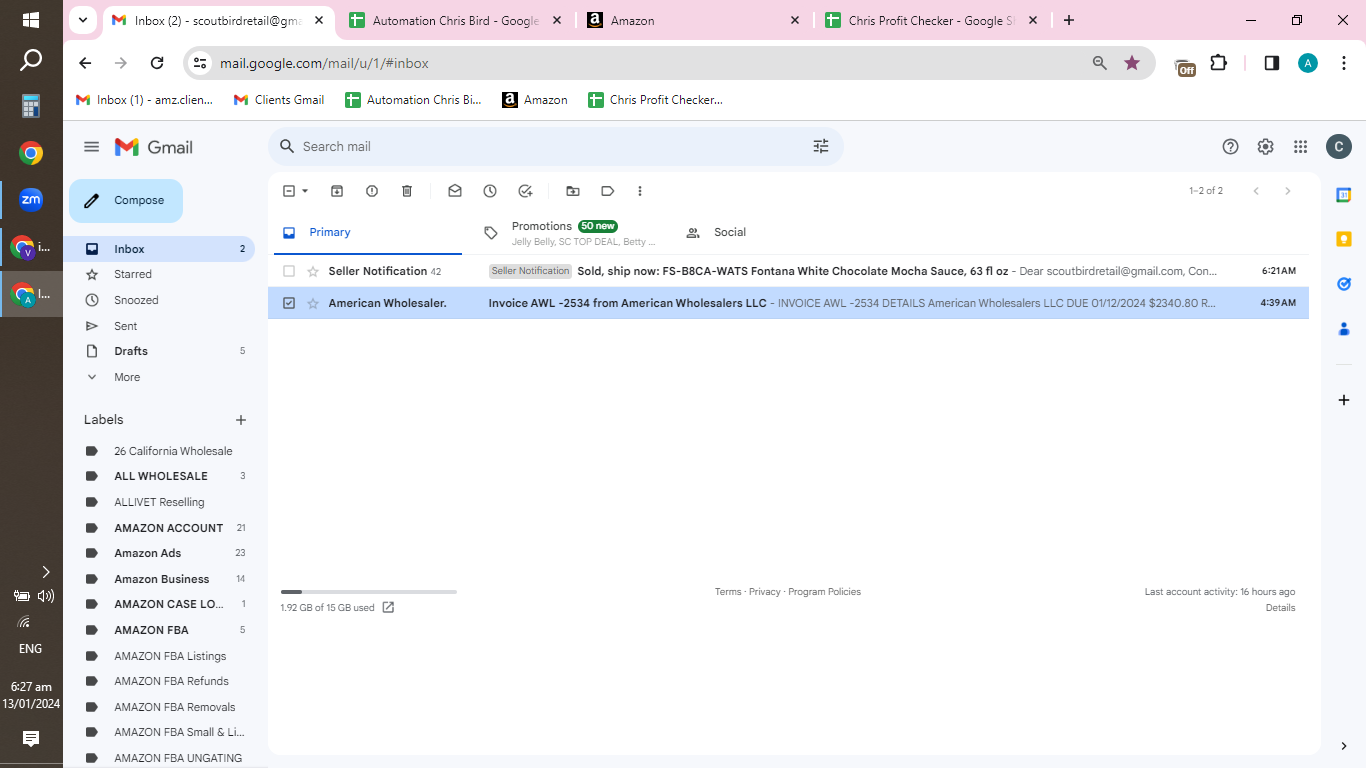1366x768 pixels.
Task: Click the Chrome address bar URL
Action: (x=324, y=63)
